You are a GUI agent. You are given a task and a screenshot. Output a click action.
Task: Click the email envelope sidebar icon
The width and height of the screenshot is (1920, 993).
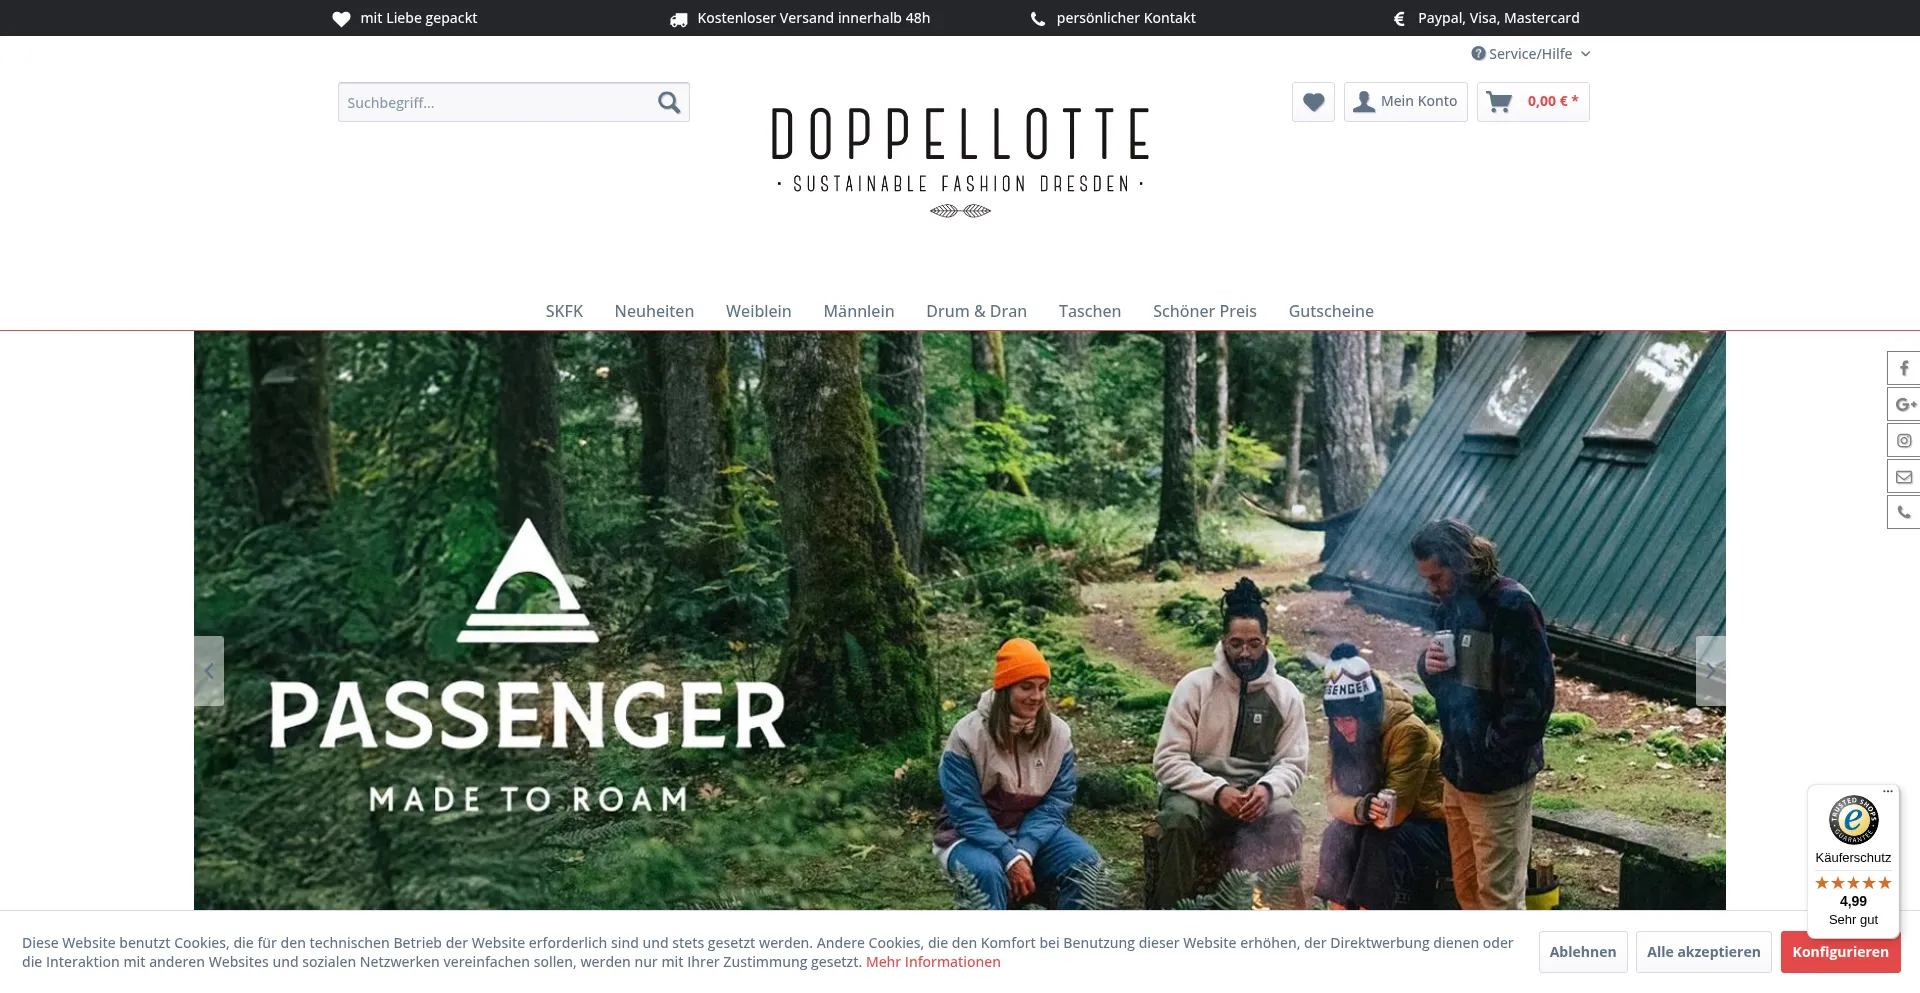[1904, 476]
